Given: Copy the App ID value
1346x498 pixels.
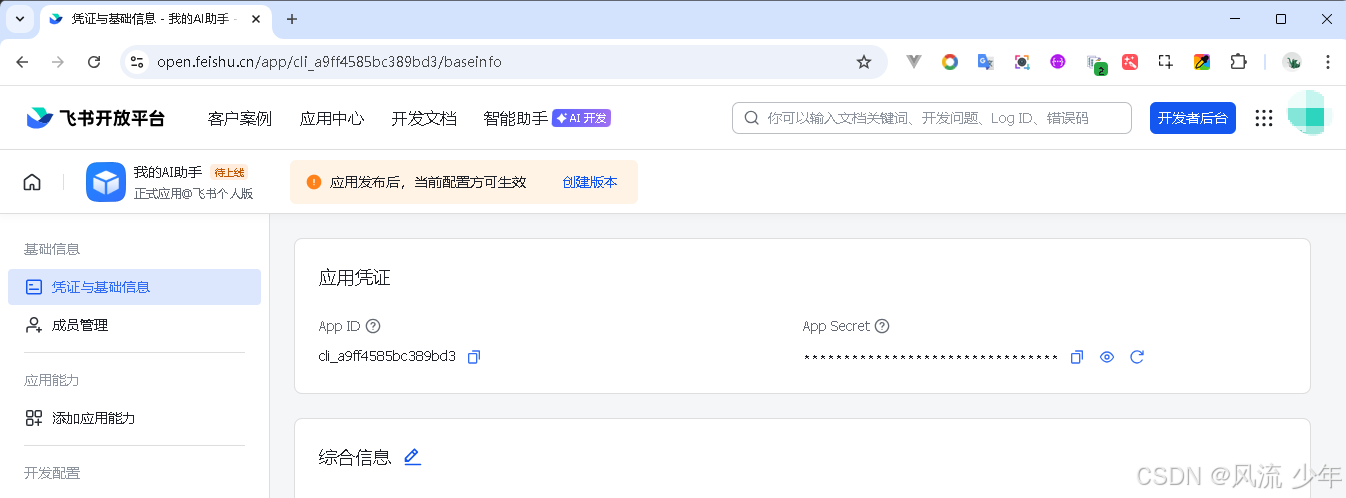Looking at the screenshot, I should coord(474,357).
